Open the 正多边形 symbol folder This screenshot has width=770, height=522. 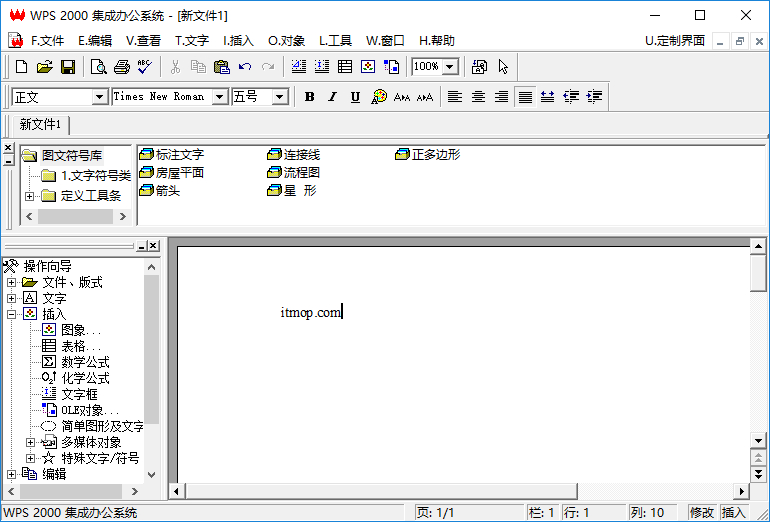(428, 155)
